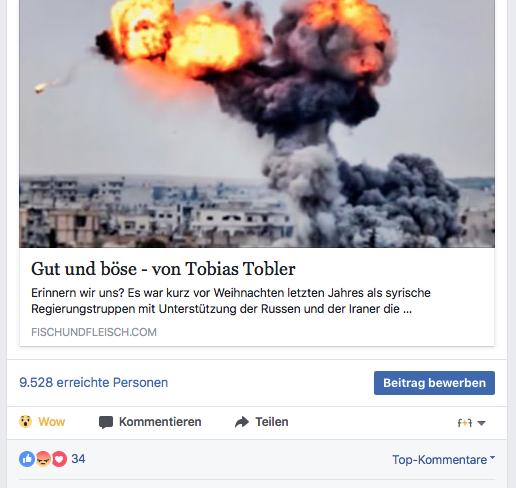Open the comment box via Kommentieren text
516x488 pixels.
(160, 422)
